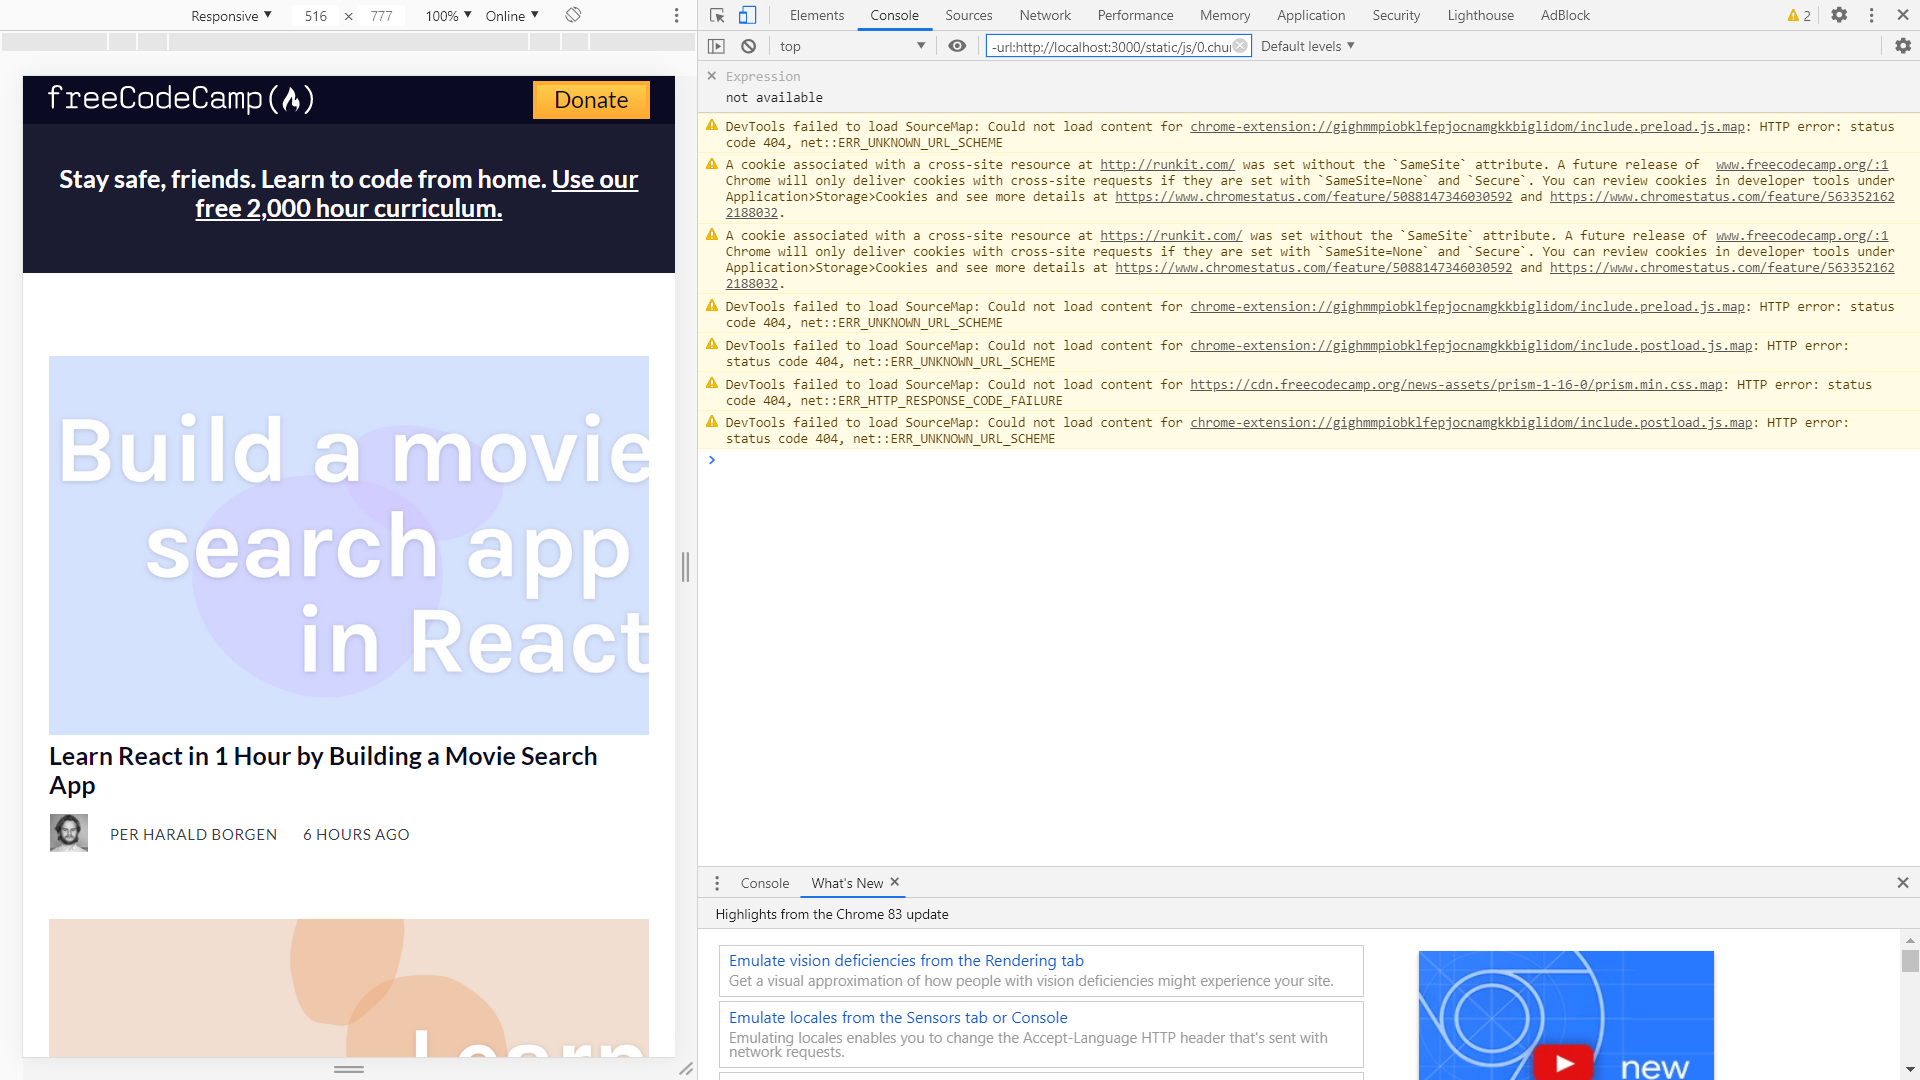This screenshot has width=1920, height=1080.
Task: Remove the 'not available' live expression
Action: [712, 76]
